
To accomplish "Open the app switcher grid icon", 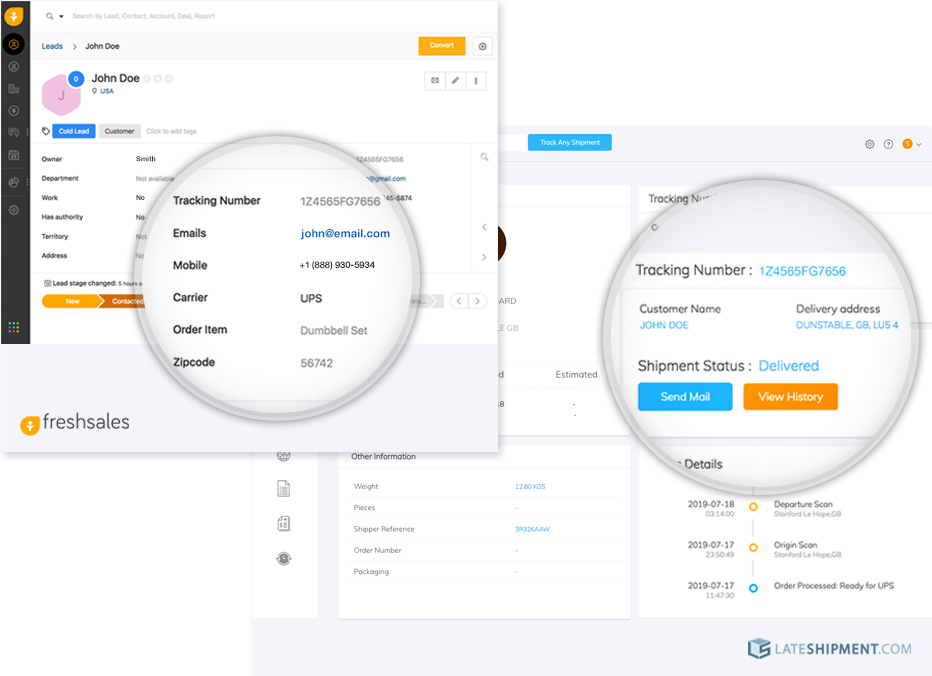I will [14, 327].
